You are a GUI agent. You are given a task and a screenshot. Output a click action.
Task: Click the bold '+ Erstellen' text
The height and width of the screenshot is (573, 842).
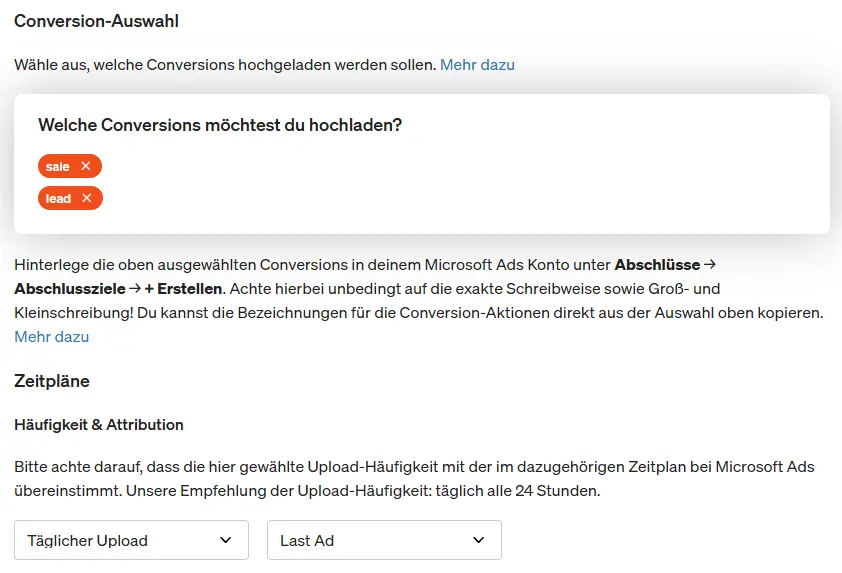pos(183,289)
